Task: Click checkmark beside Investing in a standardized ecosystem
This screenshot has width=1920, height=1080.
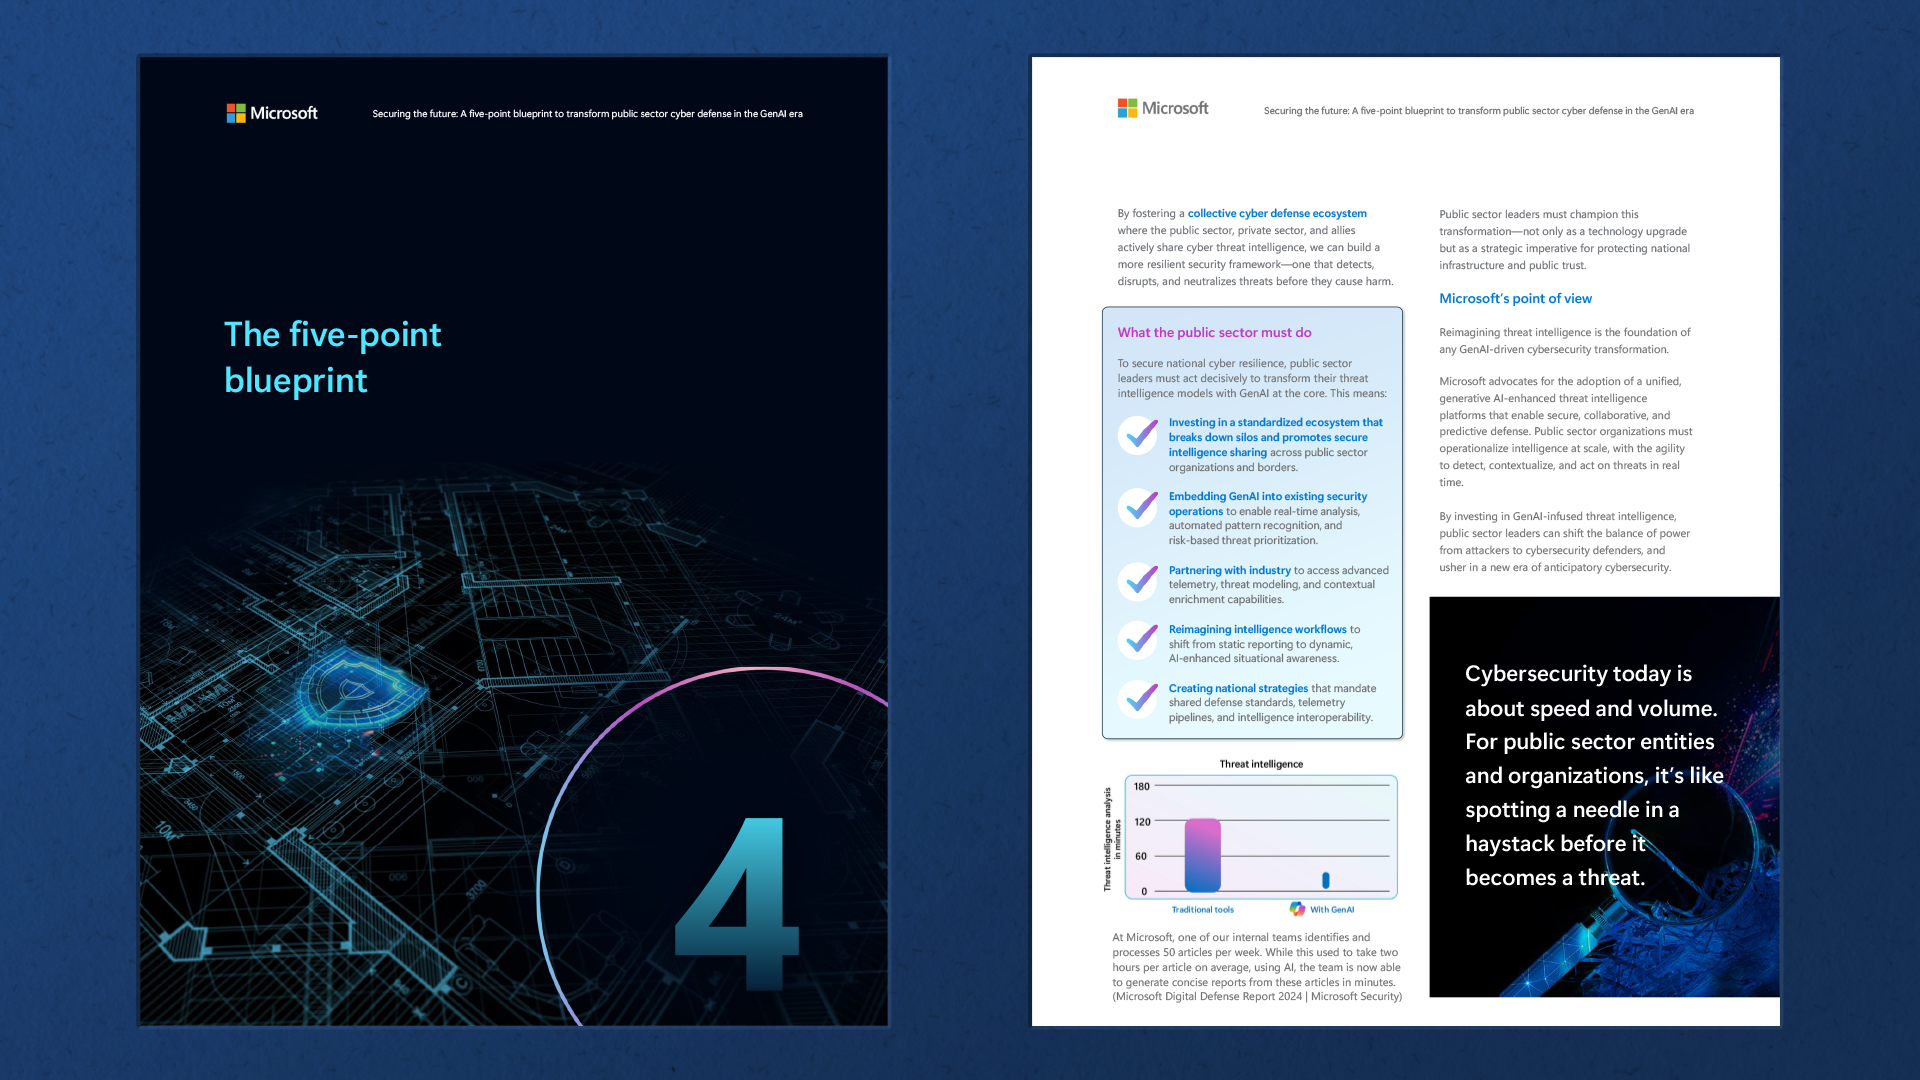Action: pos(1139,436)
